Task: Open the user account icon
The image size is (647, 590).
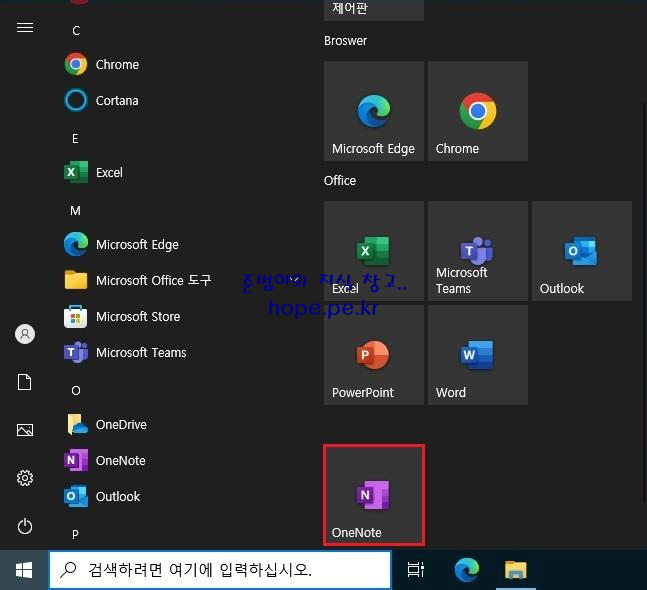Action: point(25,334)
